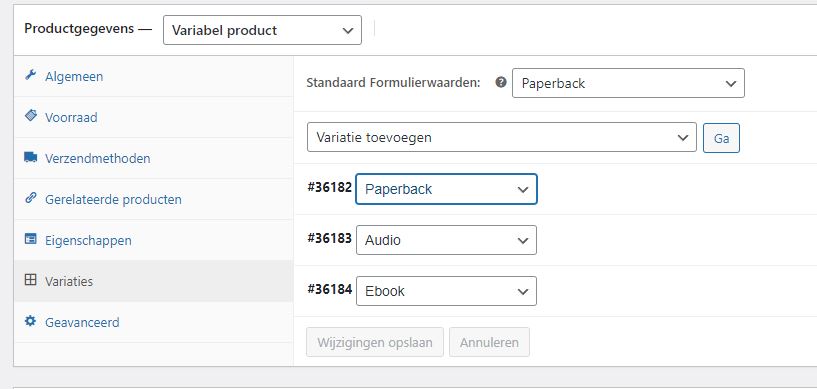Click Wijzigingen opslaan button

point(375,343)
